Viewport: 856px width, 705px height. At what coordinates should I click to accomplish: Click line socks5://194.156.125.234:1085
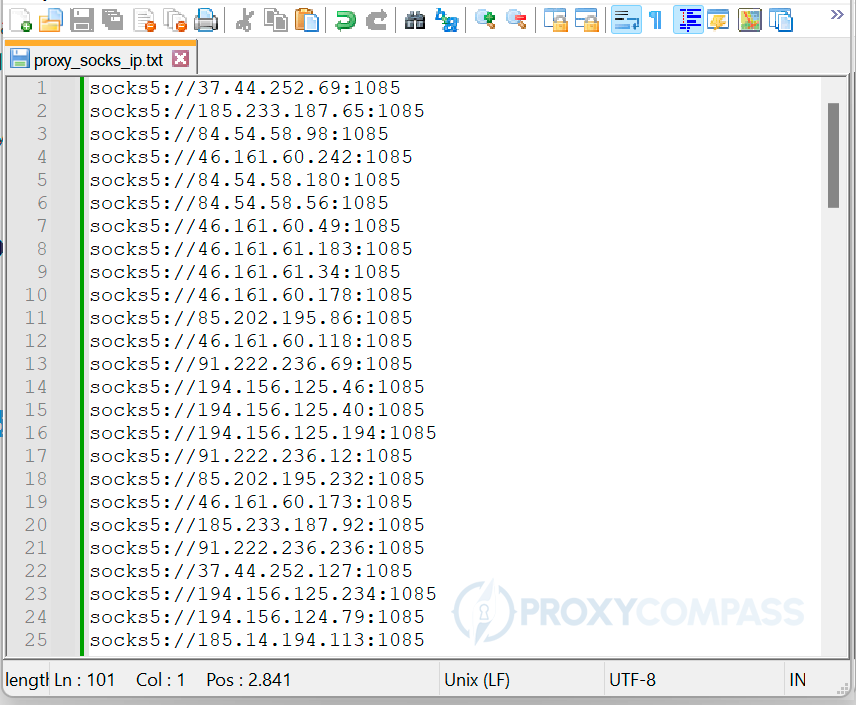coord(263,594)
